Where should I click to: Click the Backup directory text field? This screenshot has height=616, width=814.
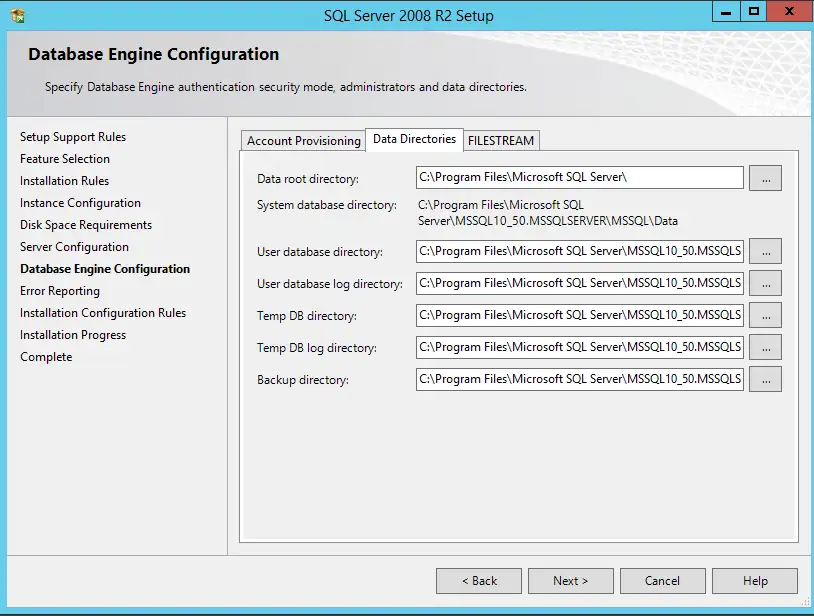(x=580, y=379)
